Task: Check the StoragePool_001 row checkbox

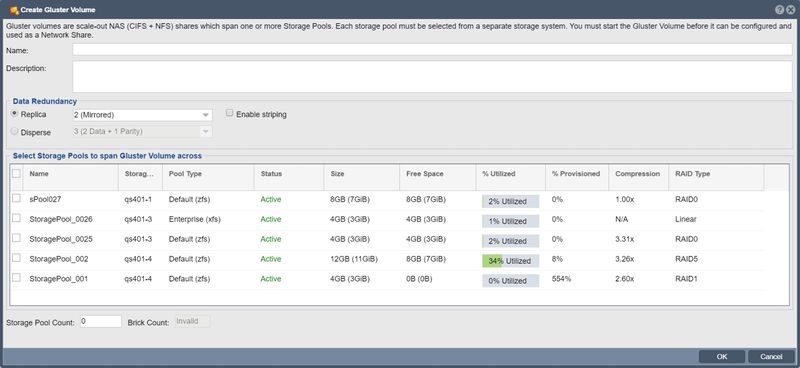Action: tap(16, 278)
